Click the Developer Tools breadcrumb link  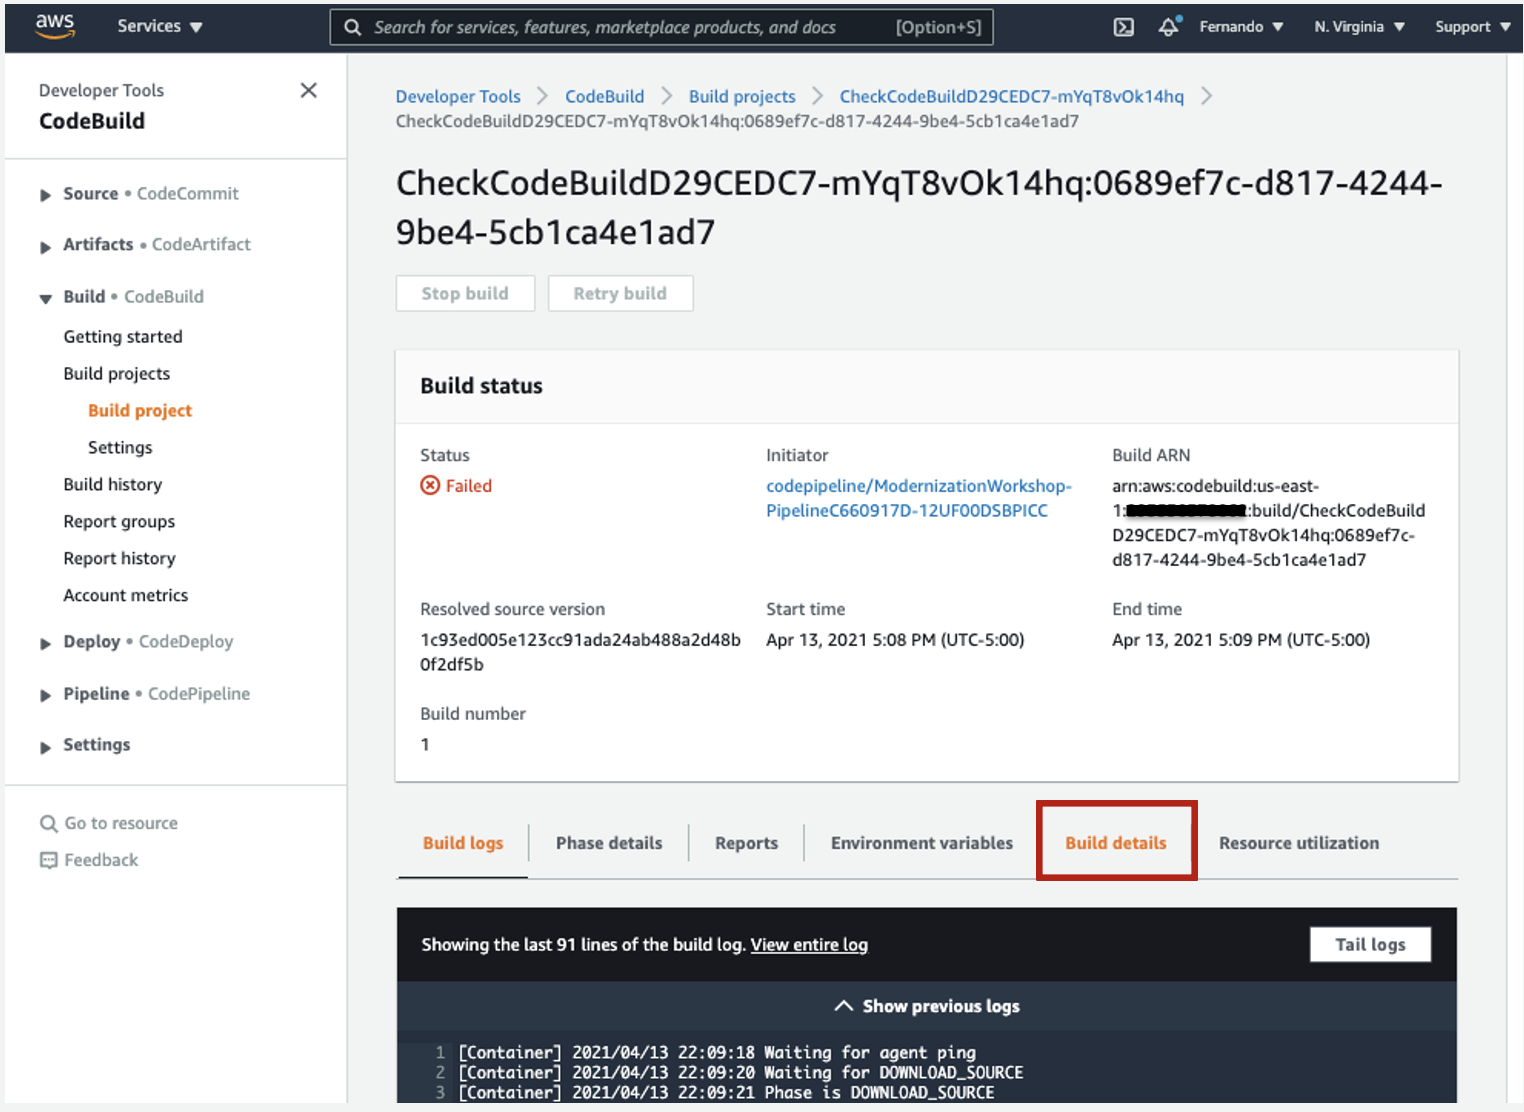458,96
